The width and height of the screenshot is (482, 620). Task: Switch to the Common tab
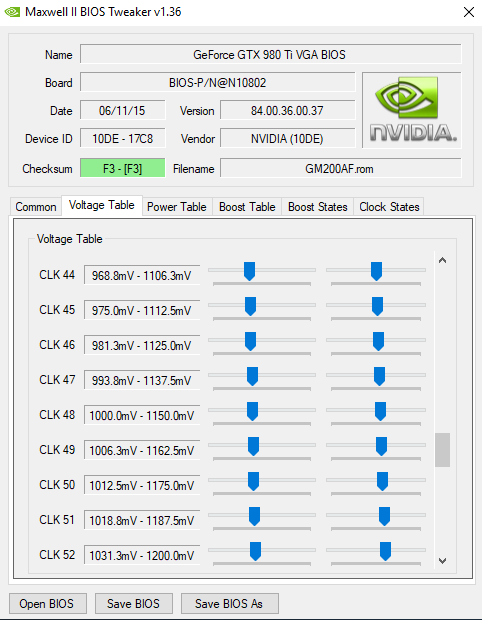36,207
